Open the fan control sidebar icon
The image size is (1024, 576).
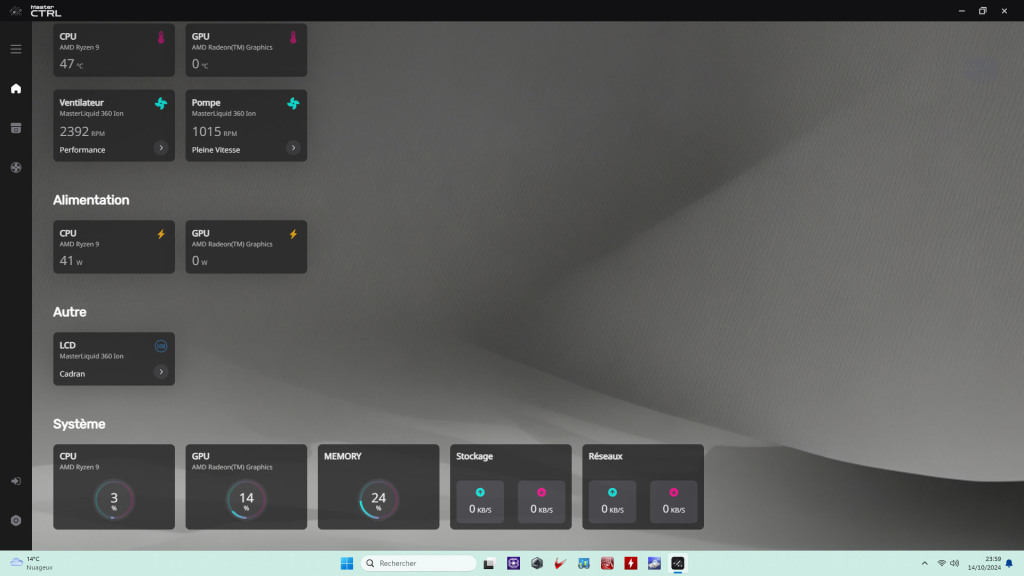[16, 167]
